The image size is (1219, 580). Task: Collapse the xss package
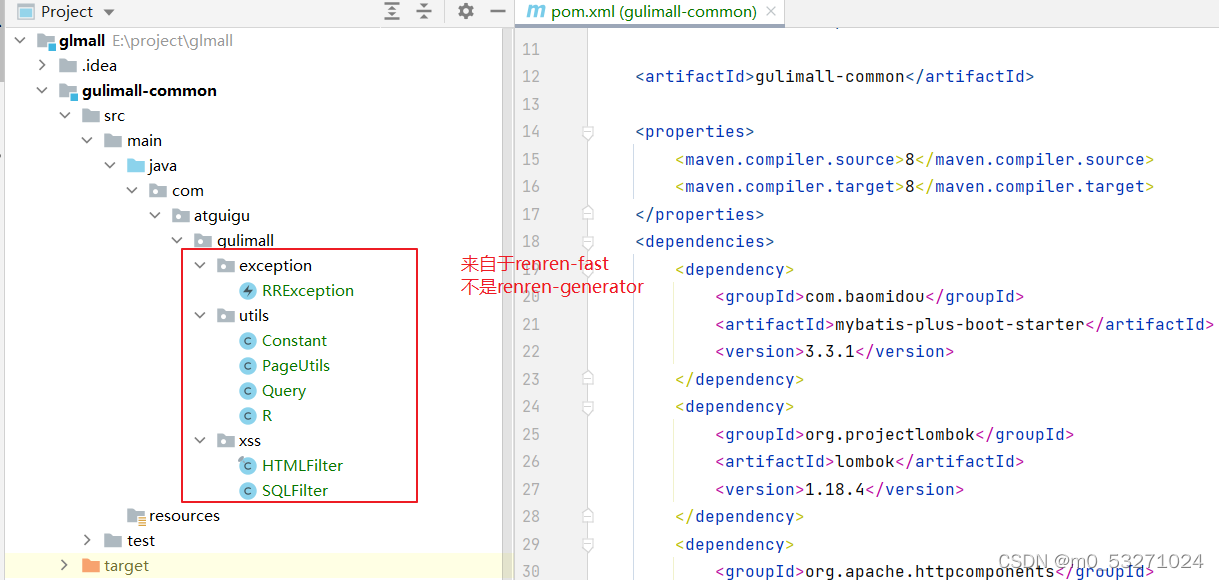200,441
